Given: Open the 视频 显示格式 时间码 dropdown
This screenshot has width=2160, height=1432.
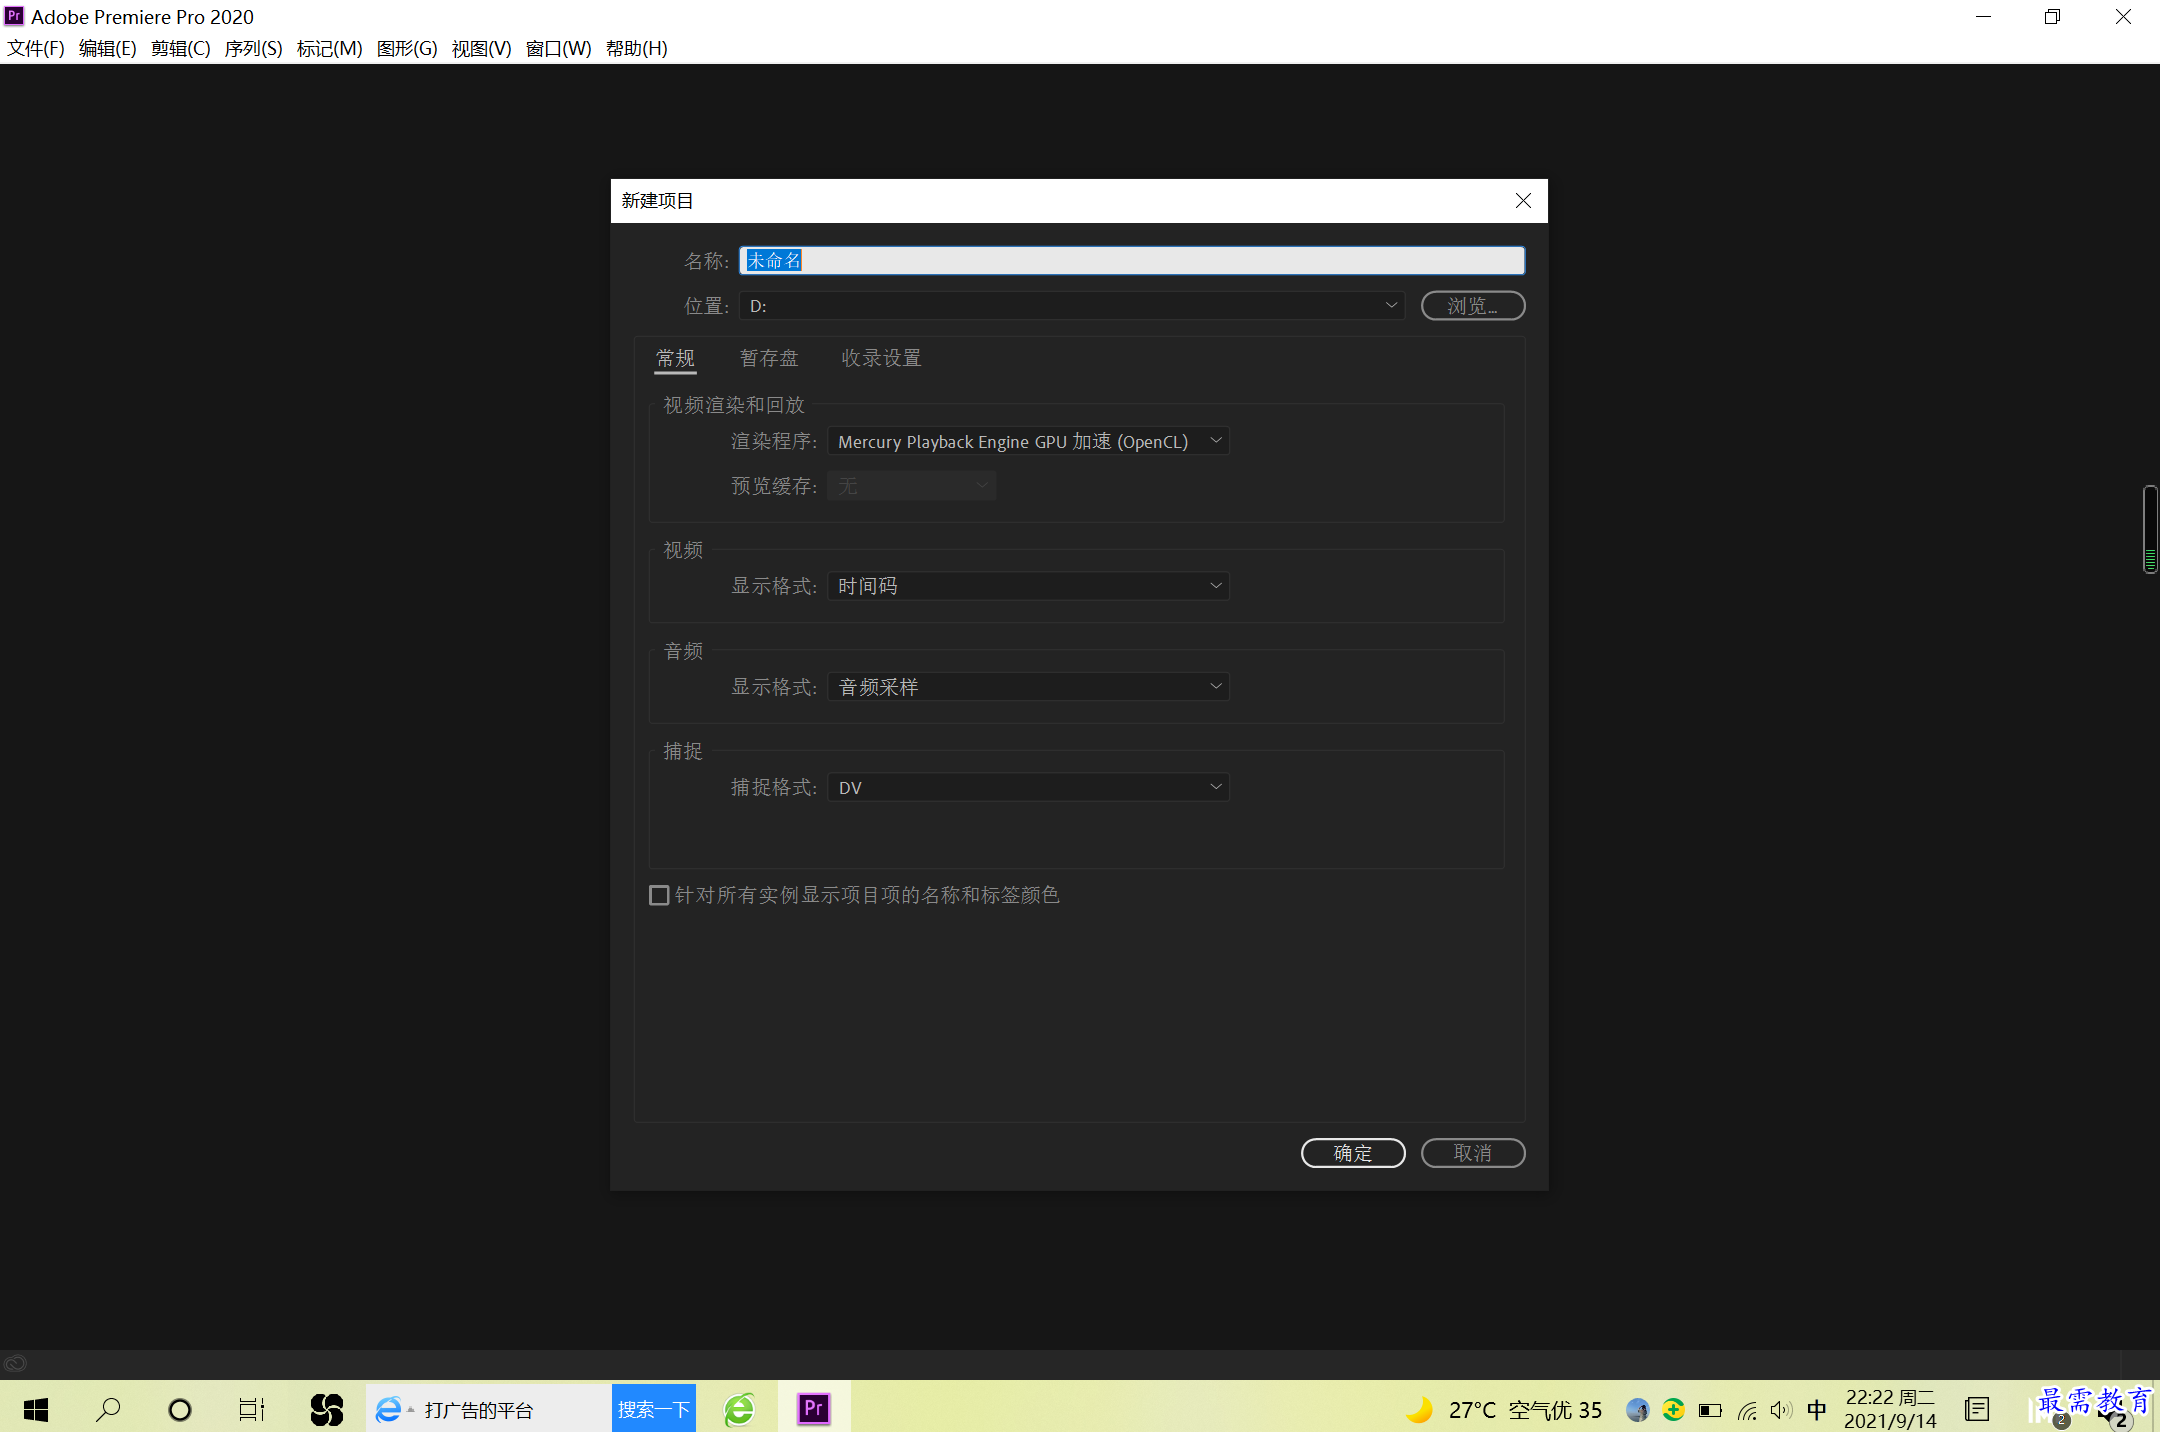Looking at the screenshot, I should pos(1029,586).
